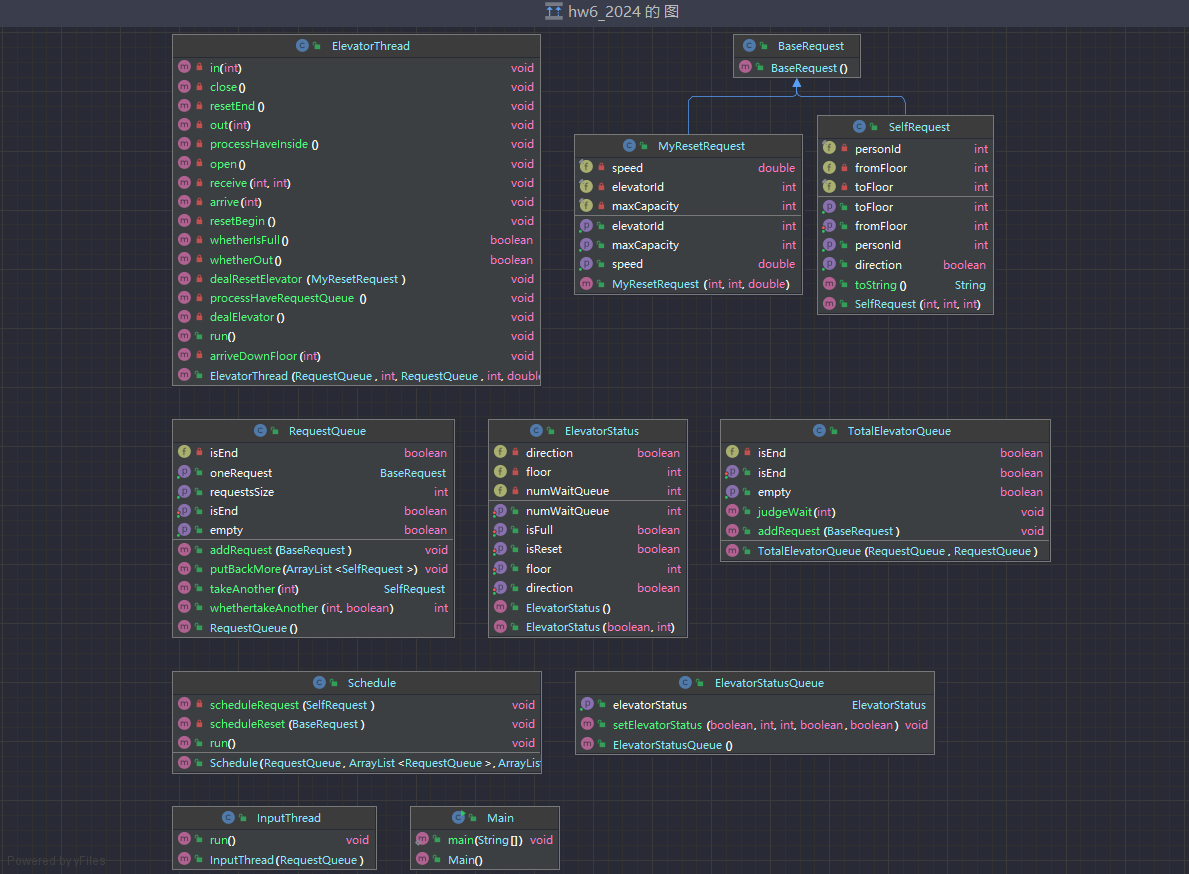Click the run() method in InputThread
Viewport: 1189px width, 874px height.
(274, 840)
